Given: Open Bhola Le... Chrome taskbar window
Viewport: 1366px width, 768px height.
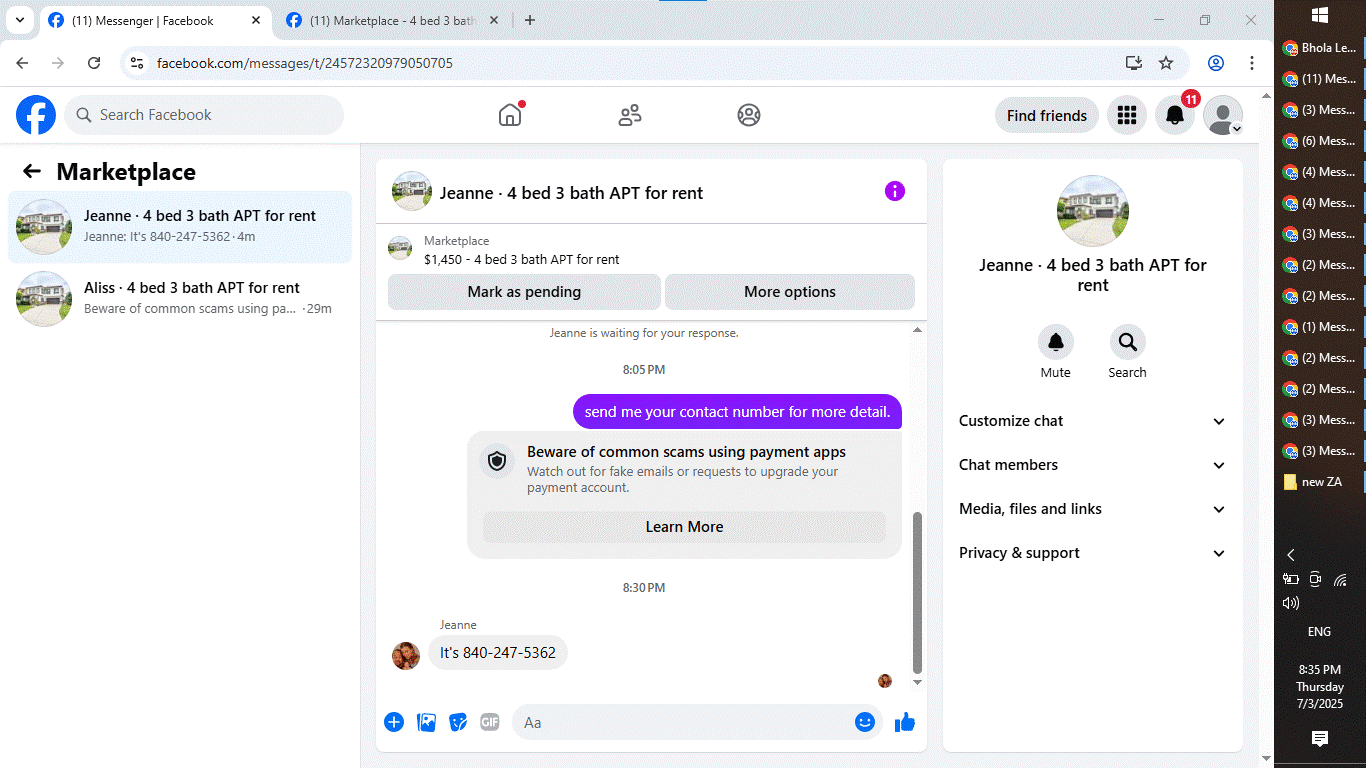Looking at the screenshot, I should (x=1319, y=48).
